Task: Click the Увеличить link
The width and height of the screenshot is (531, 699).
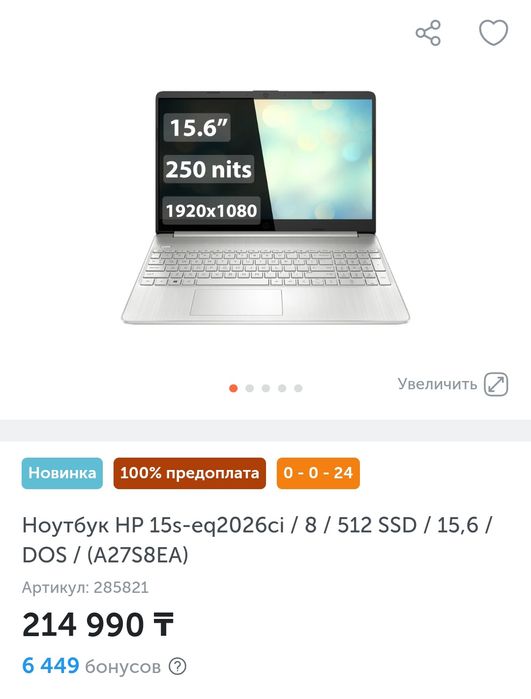Action: 437,384
